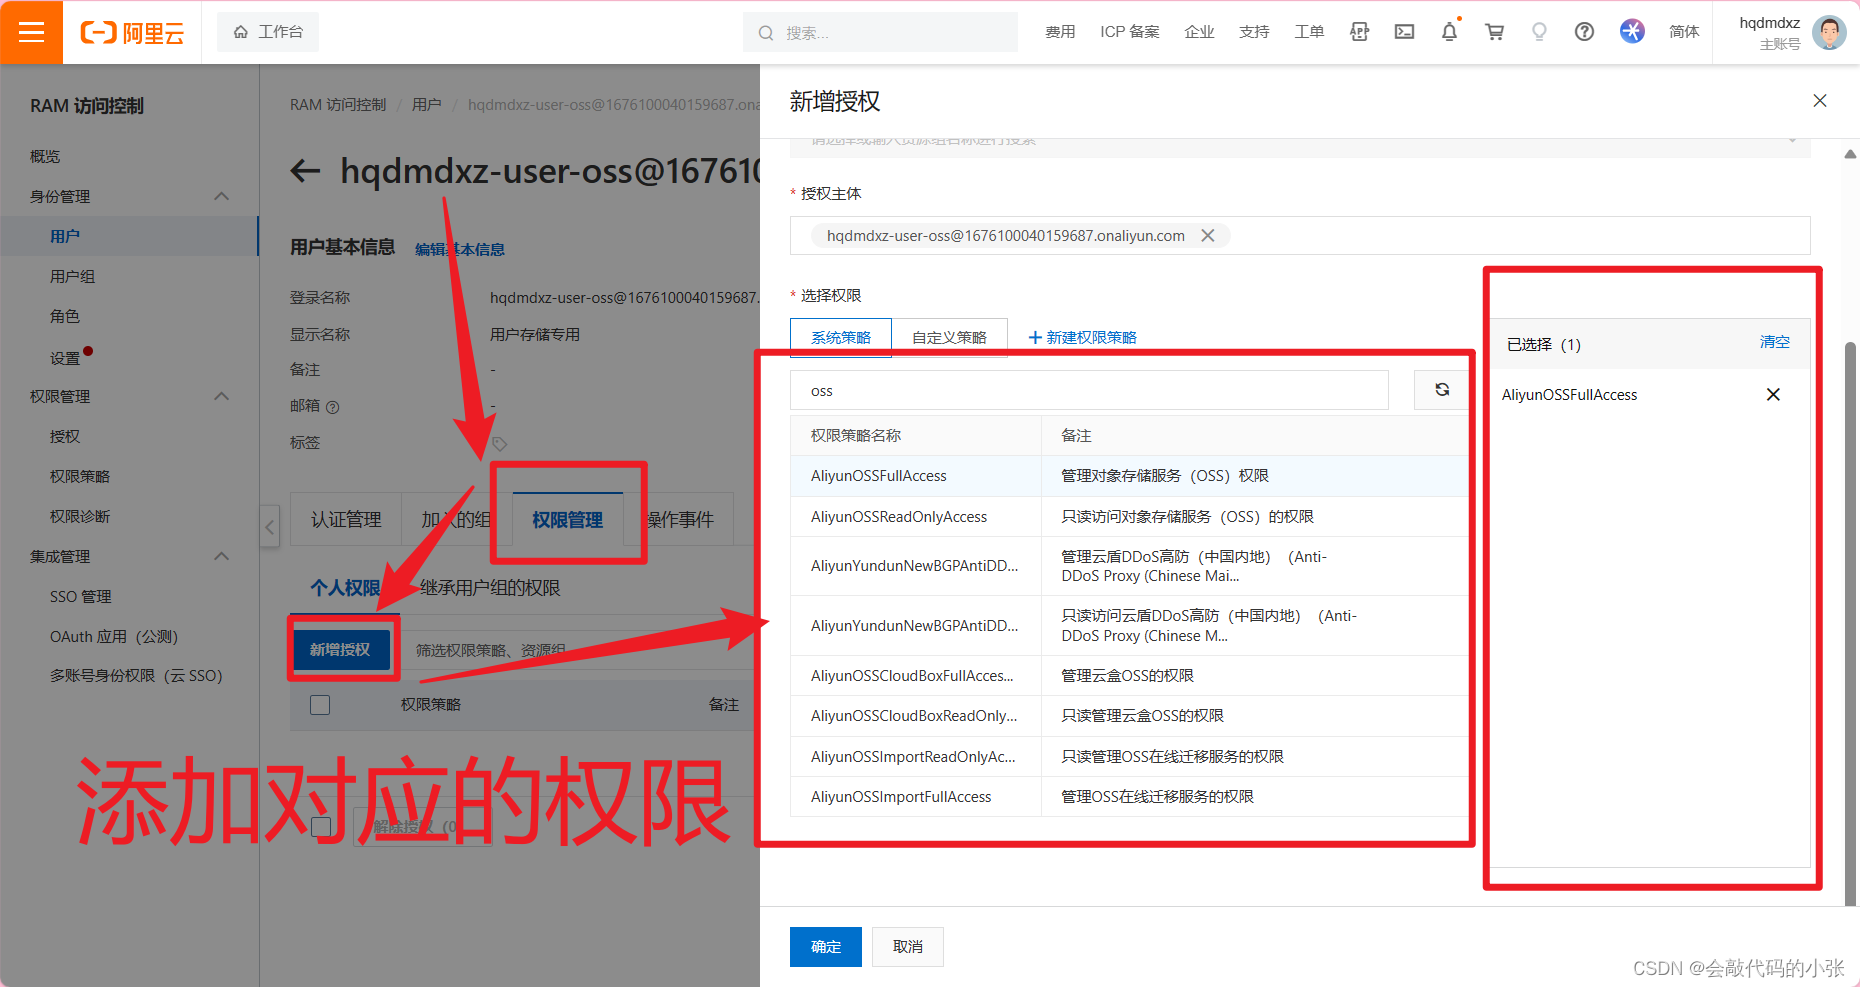Viewport: 1860px width, 987px height.
Task: Click the Alibaba Cloud logo
Action: tap(132, 33)
